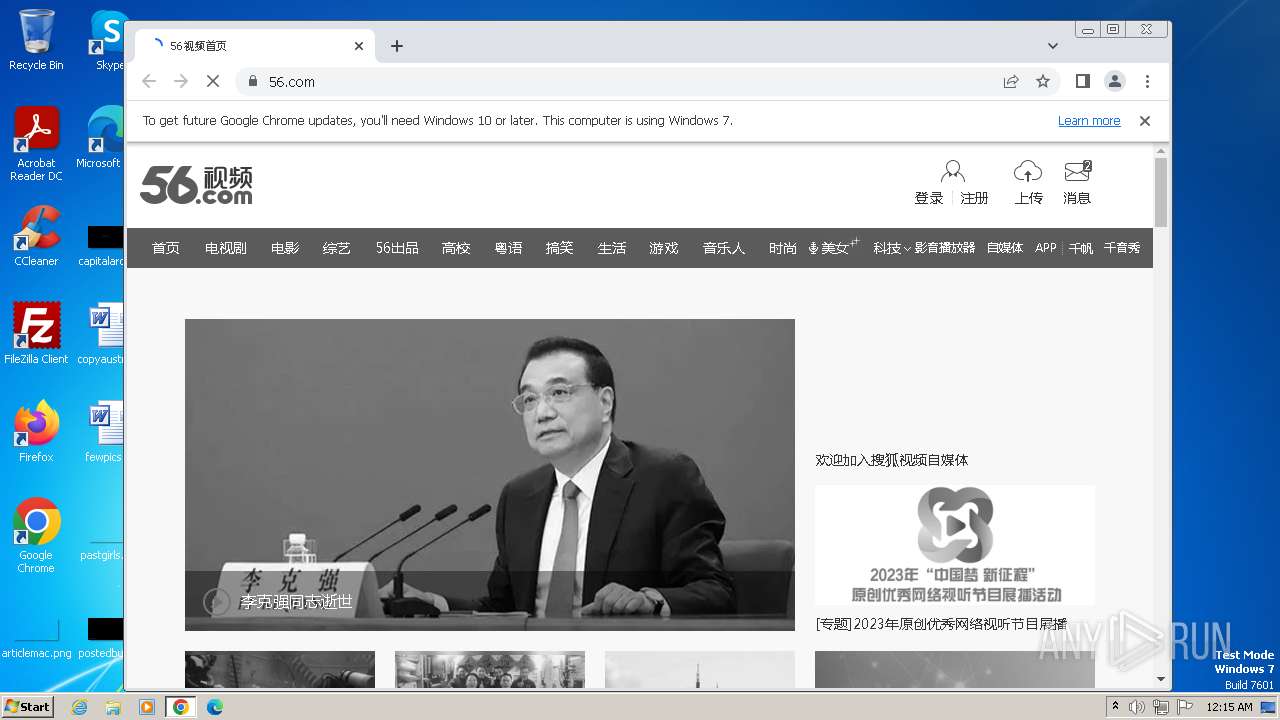The width and height of the screenshot is (1280, 720).
Task: Open the messages envelope icon
Action: coord(1077,171)
